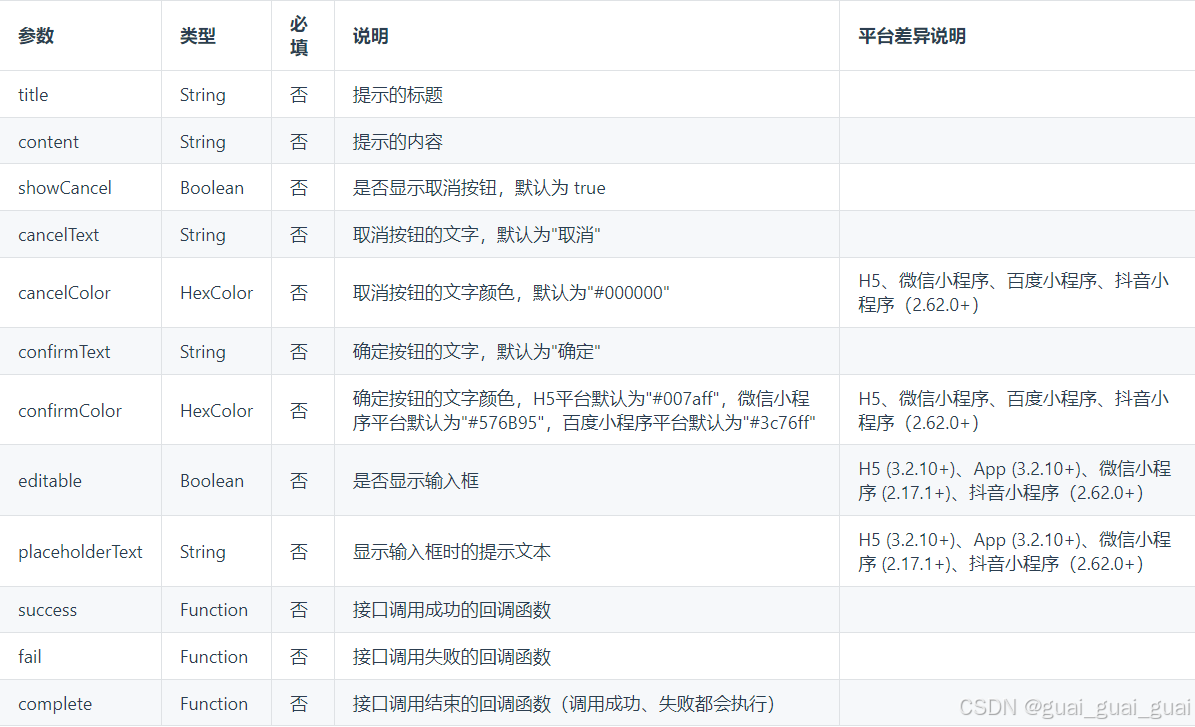Click the String type in title row
The image size is (1195, 727).
point(203,94)
